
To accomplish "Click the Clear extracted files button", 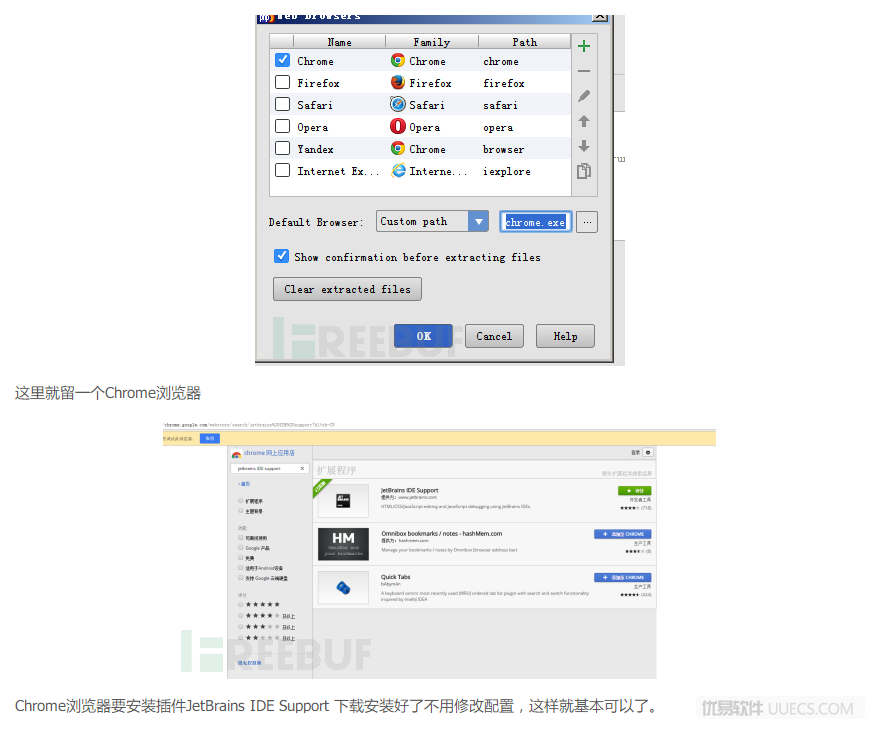I will [x=347, y=289].
